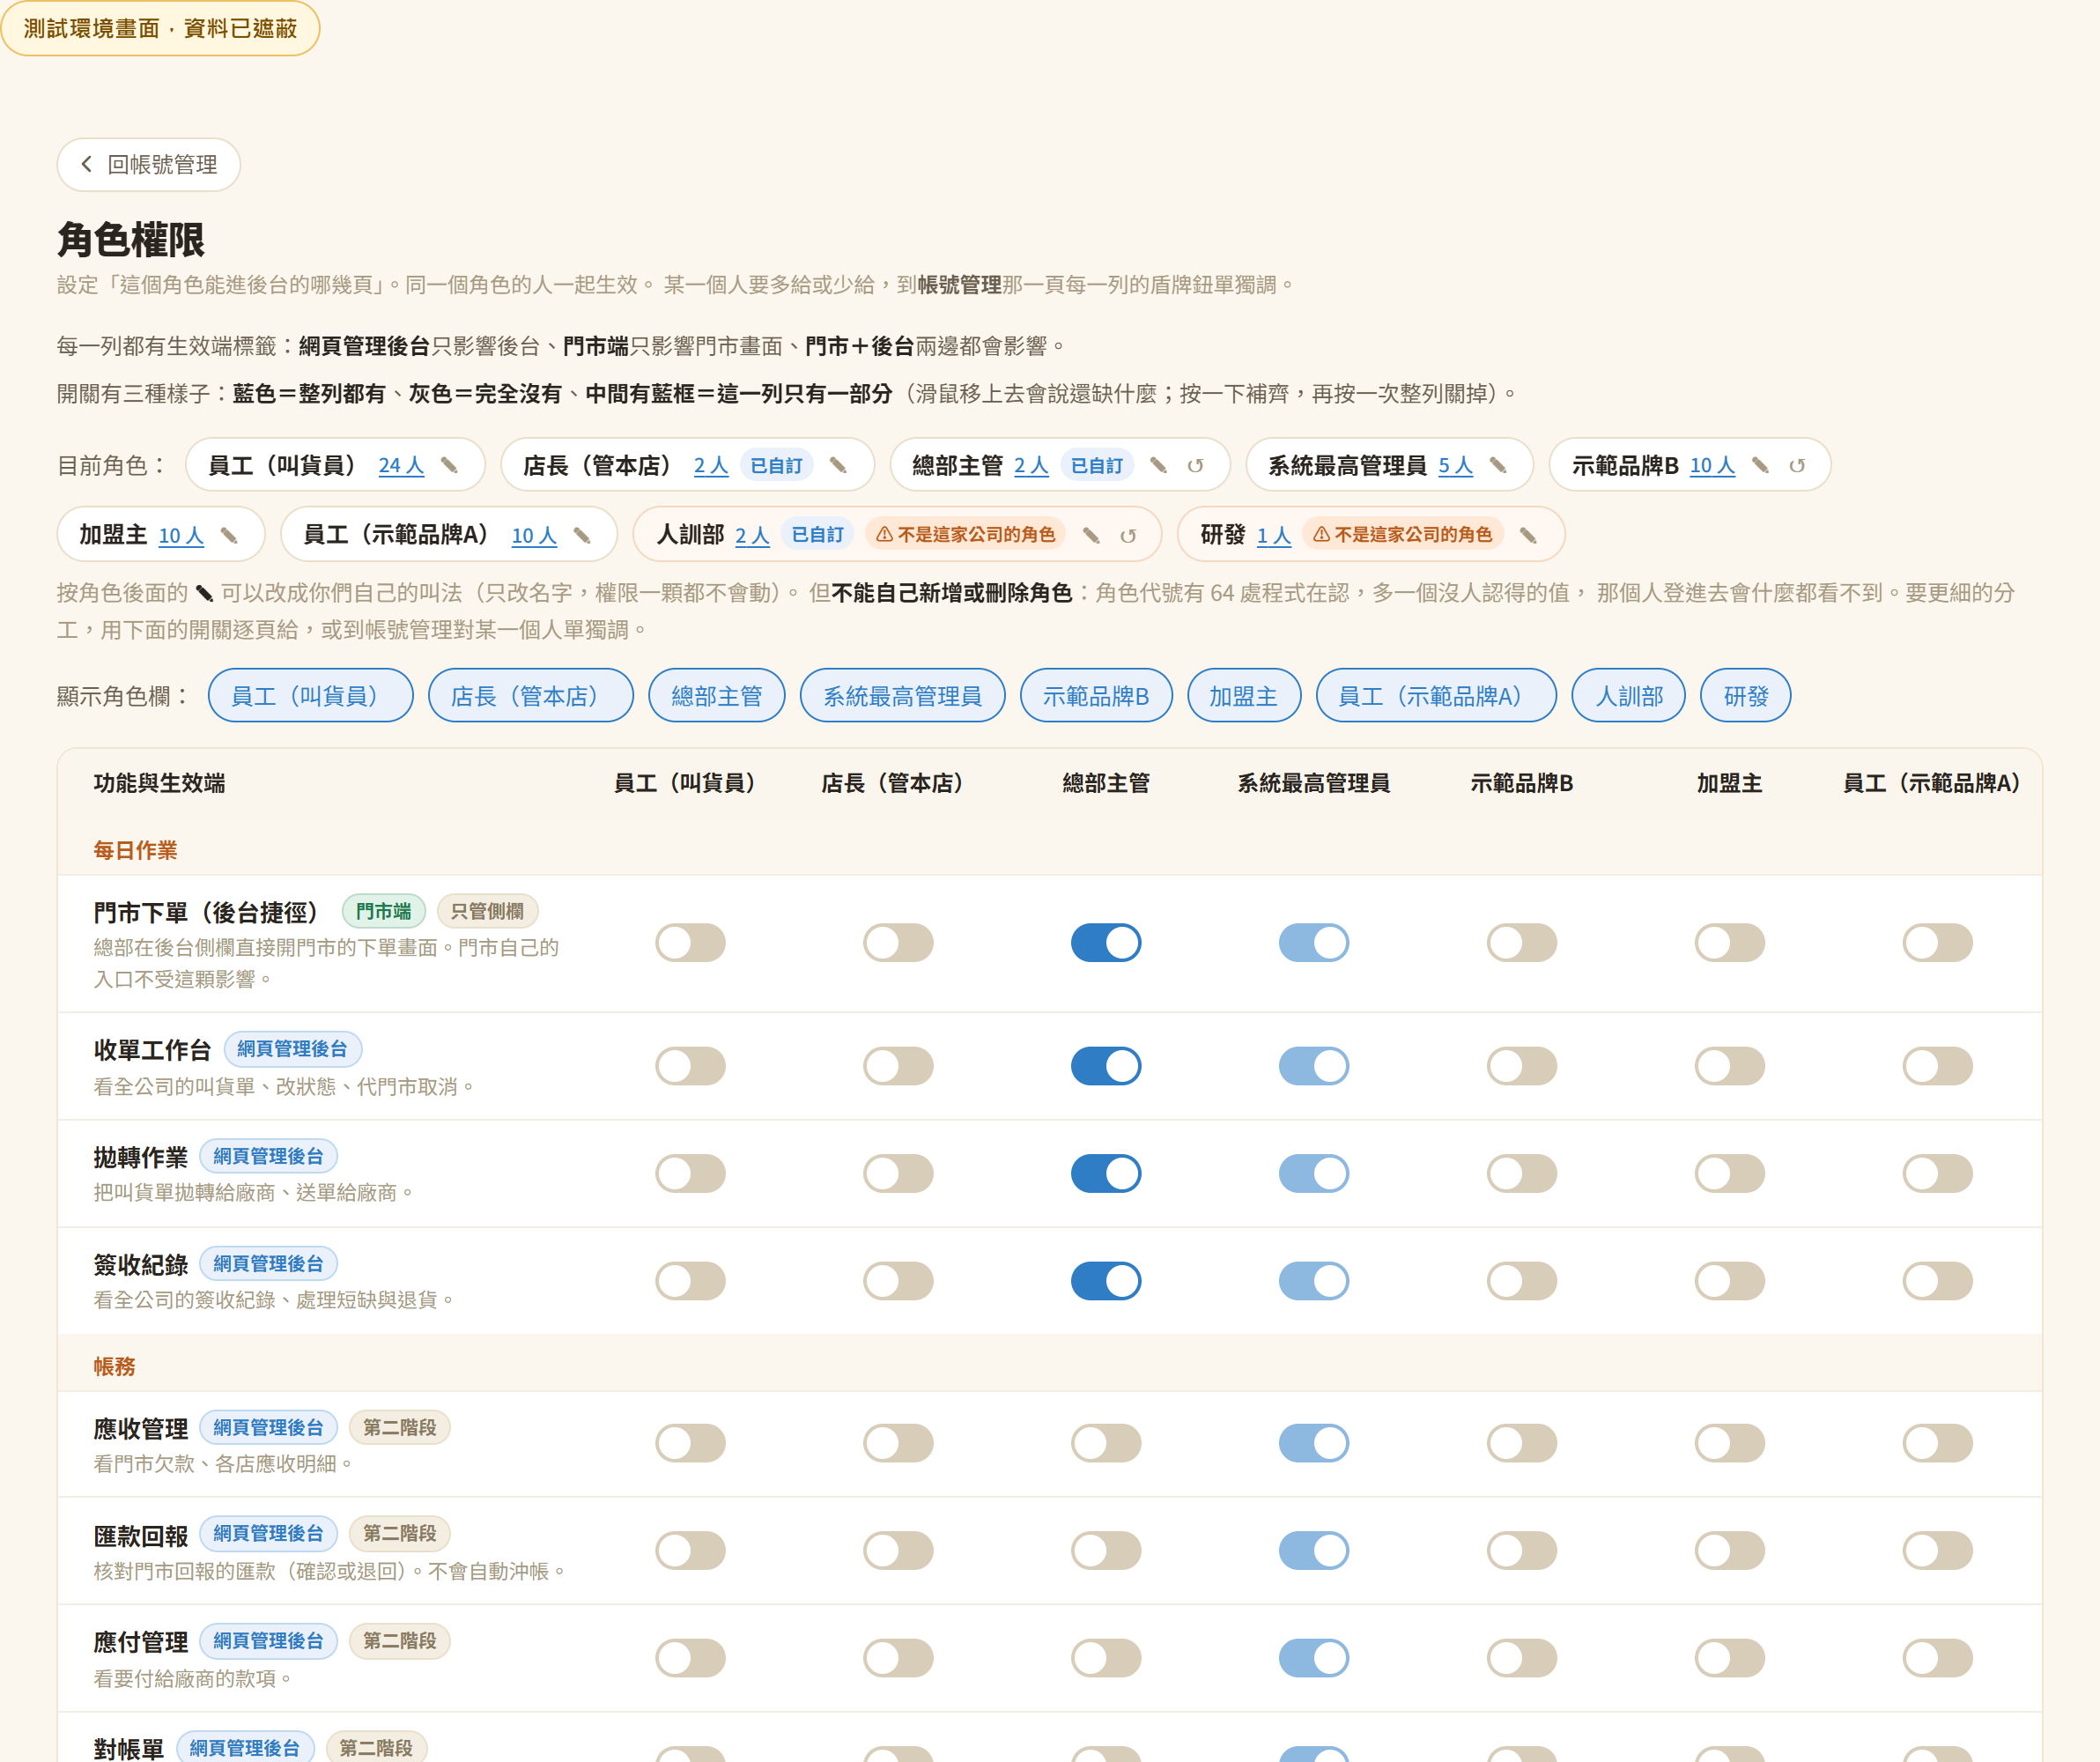Reset 總部主管 custom name with undo icon

coord(1195,466)
